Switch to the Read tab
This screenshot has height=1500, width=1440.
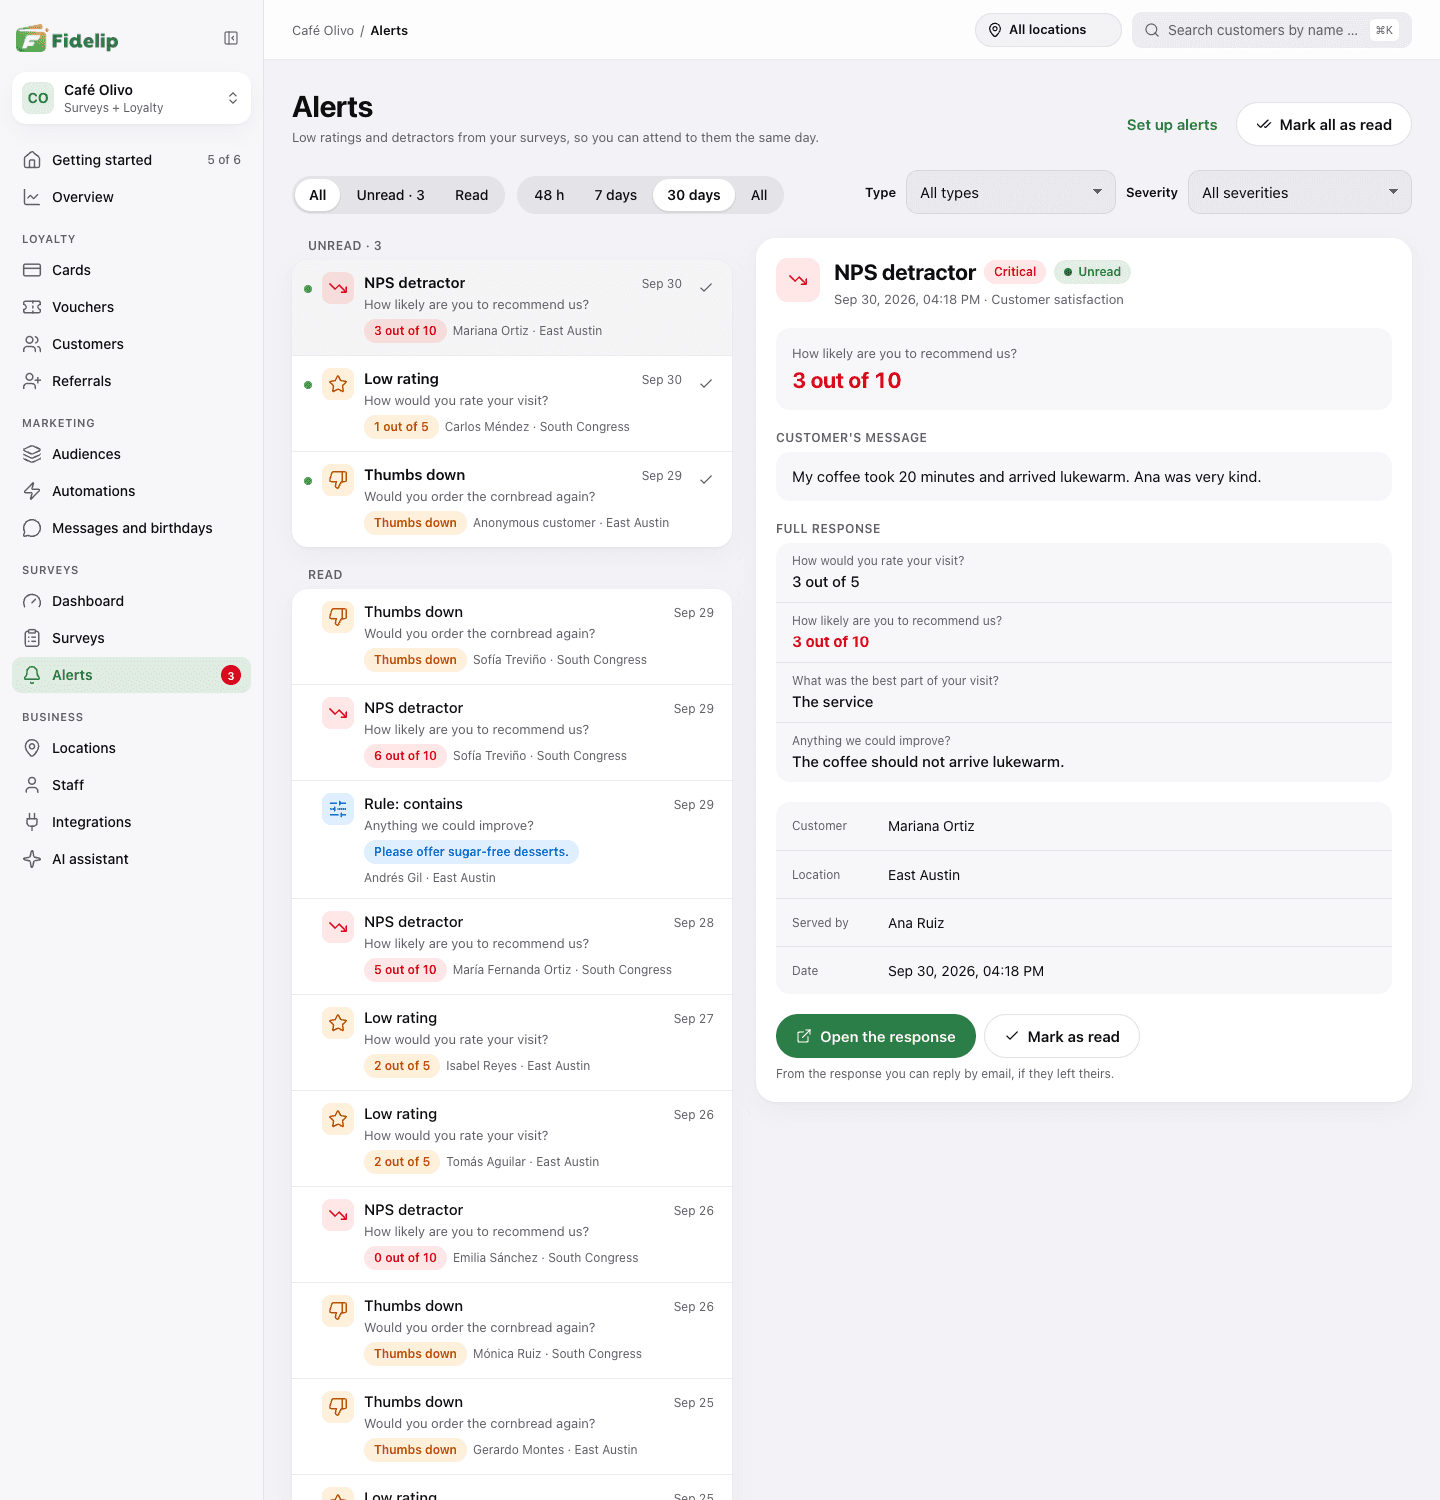click(x=471, y=195)
